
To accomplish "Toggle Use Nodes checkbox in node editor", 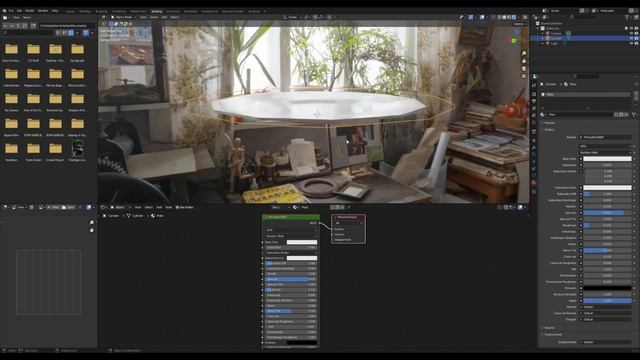I will [x=177, y=207].
